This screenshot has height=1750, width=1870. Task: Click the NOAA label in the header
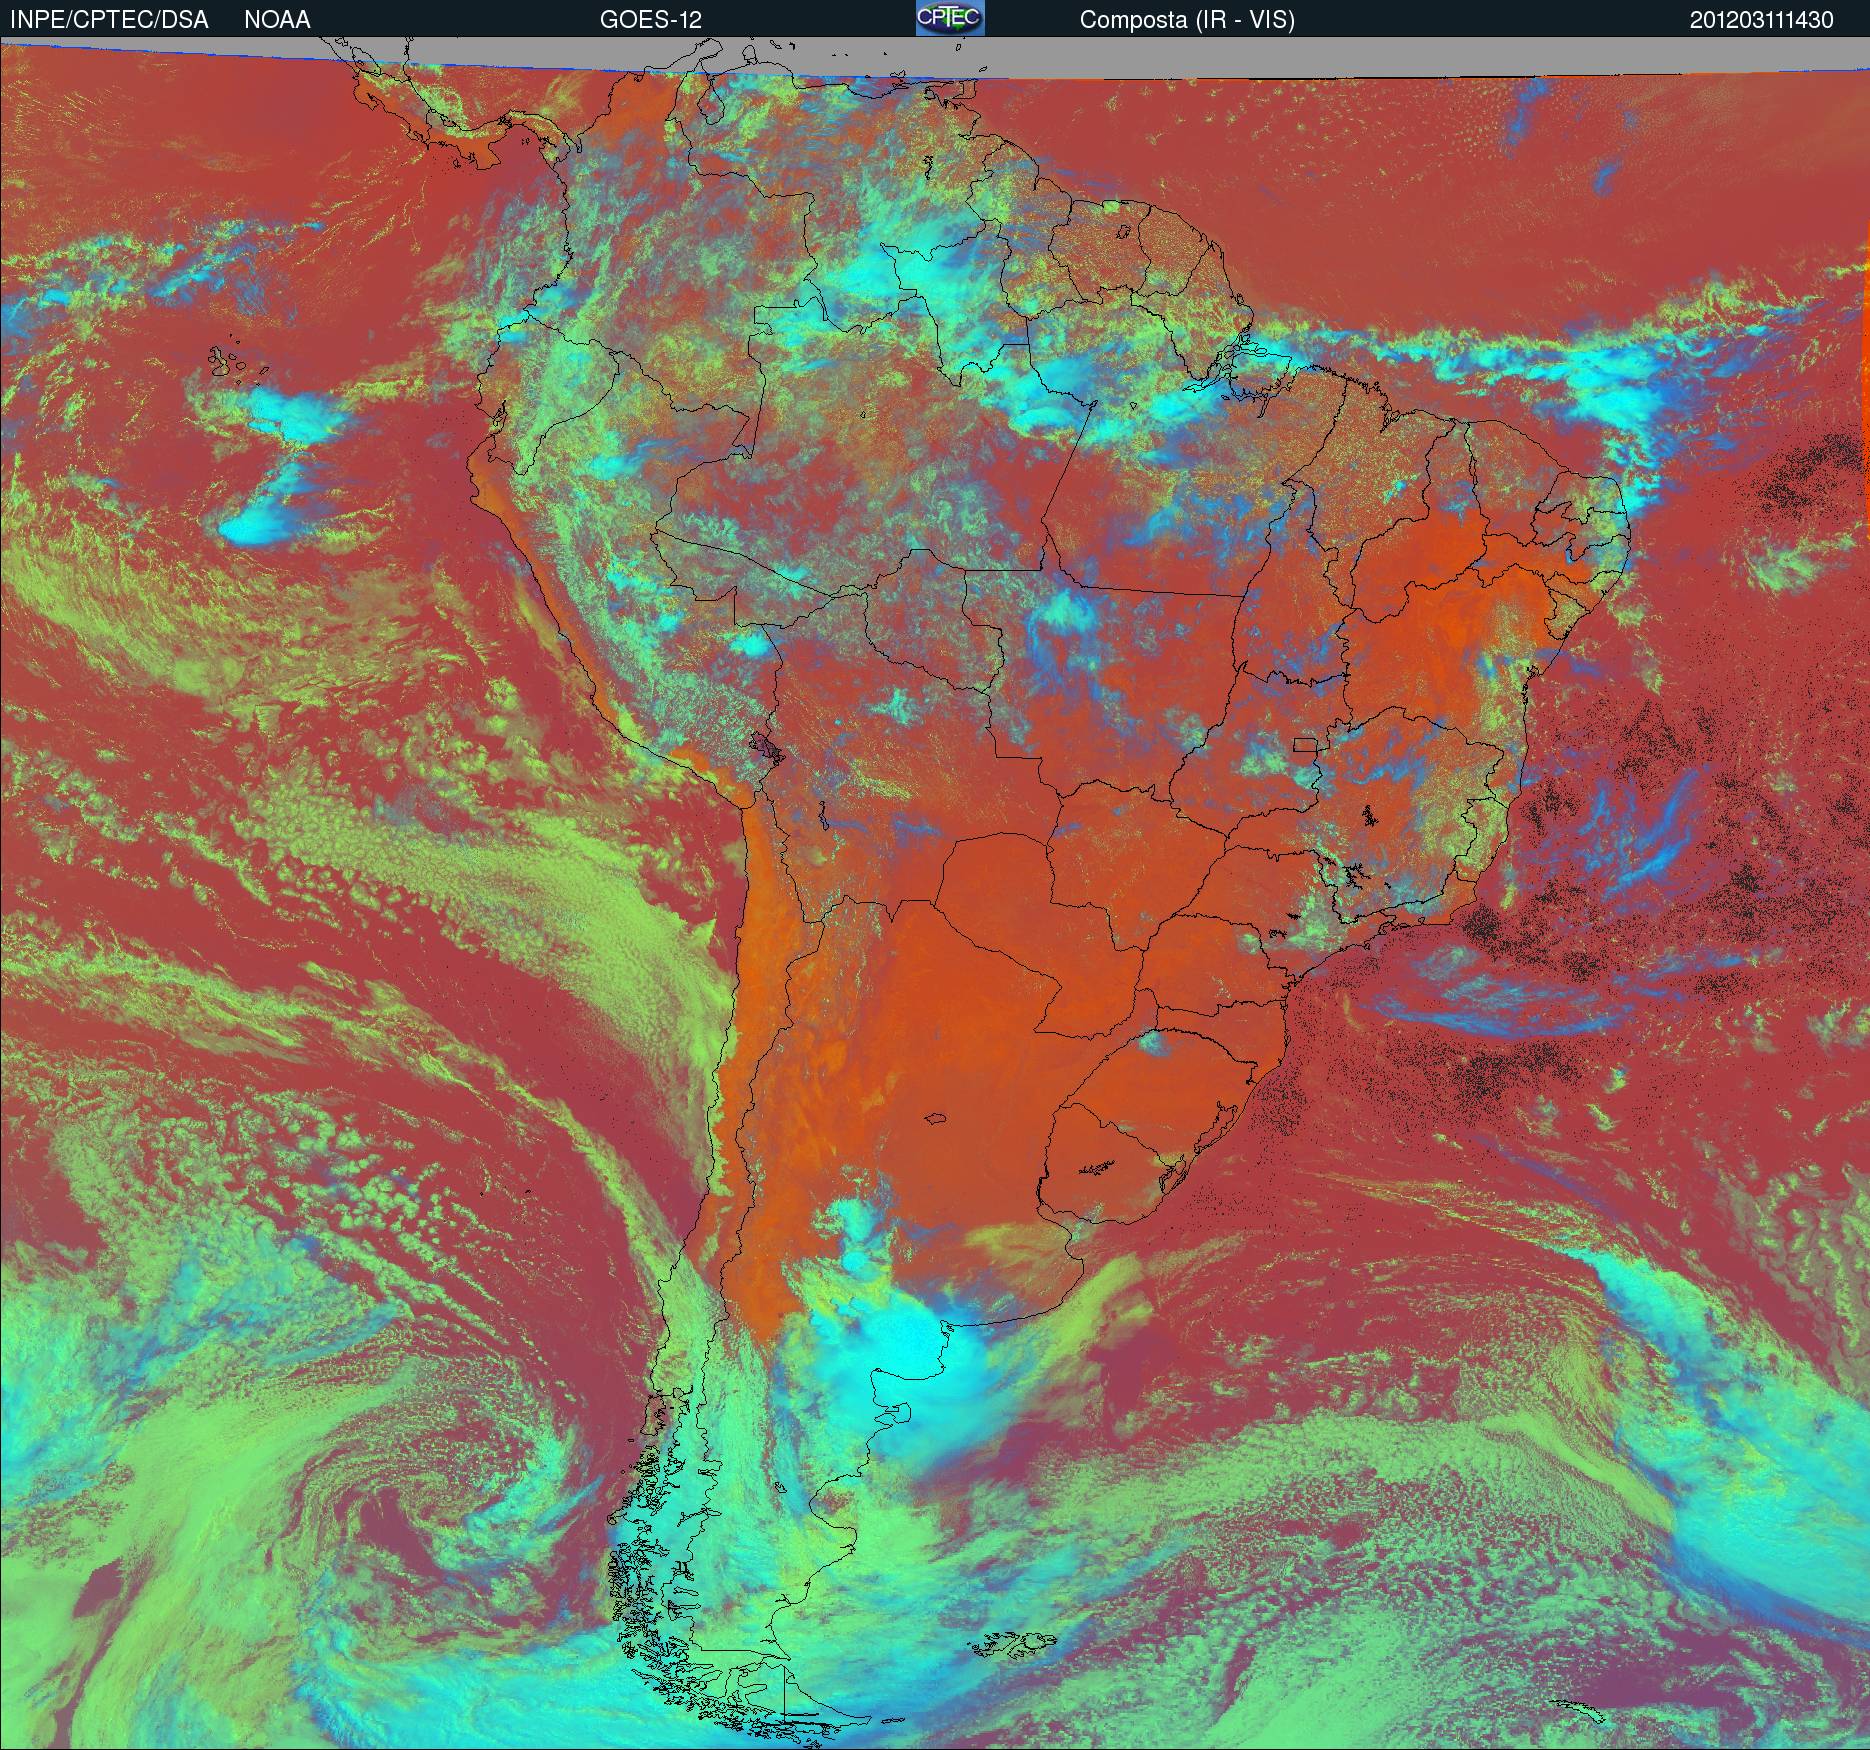(x=277, y=20)
